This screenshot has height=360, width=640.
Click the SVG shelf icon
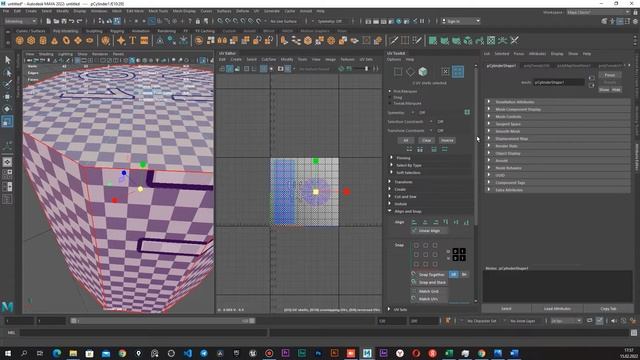point(144,40)
